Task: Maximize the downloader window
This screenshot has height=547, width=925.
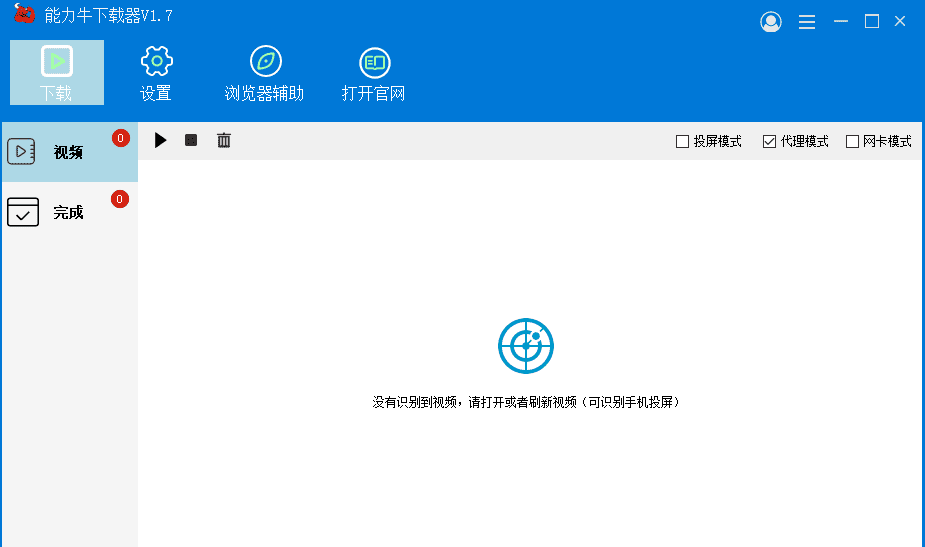Action: [872, 22]
